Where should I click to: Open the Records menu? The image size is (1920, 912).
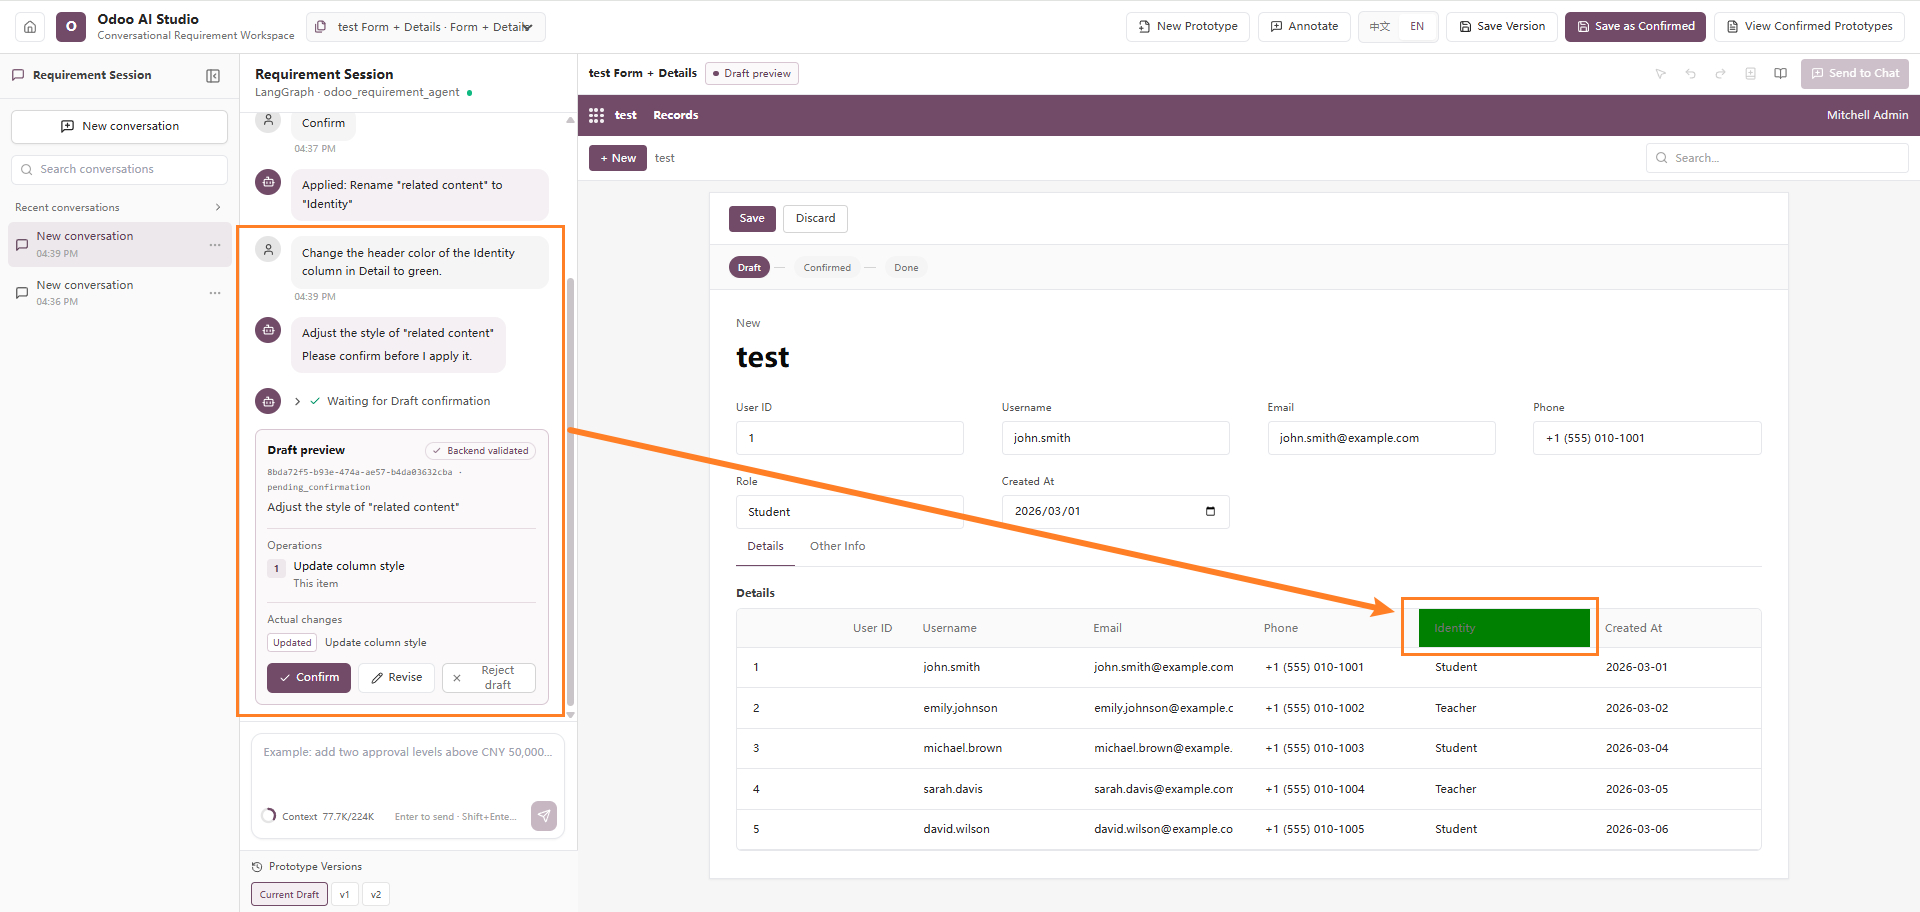click(x=676, y=116)
